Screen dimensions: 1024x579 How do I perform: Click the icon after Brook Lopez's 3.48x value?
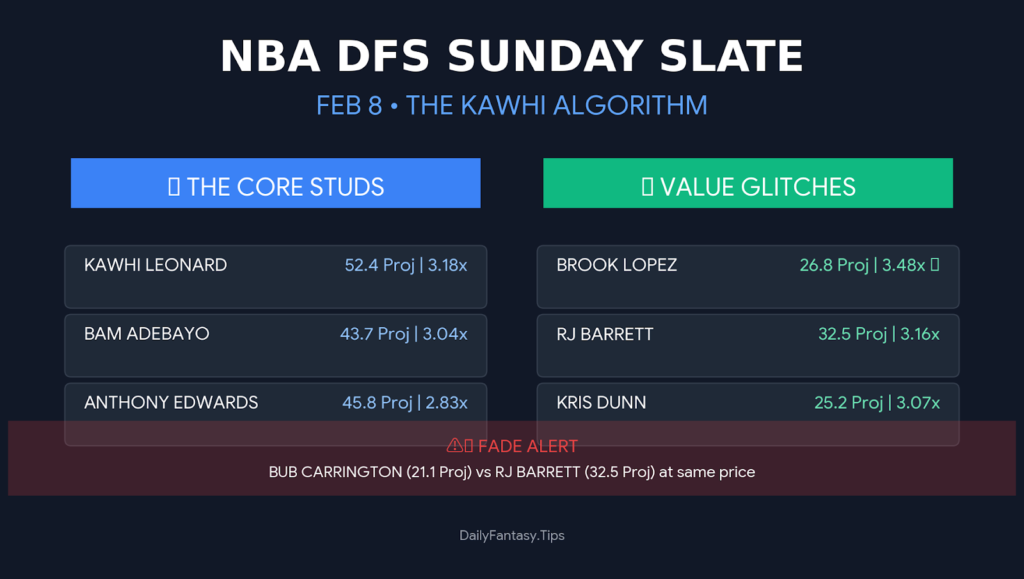934,265
